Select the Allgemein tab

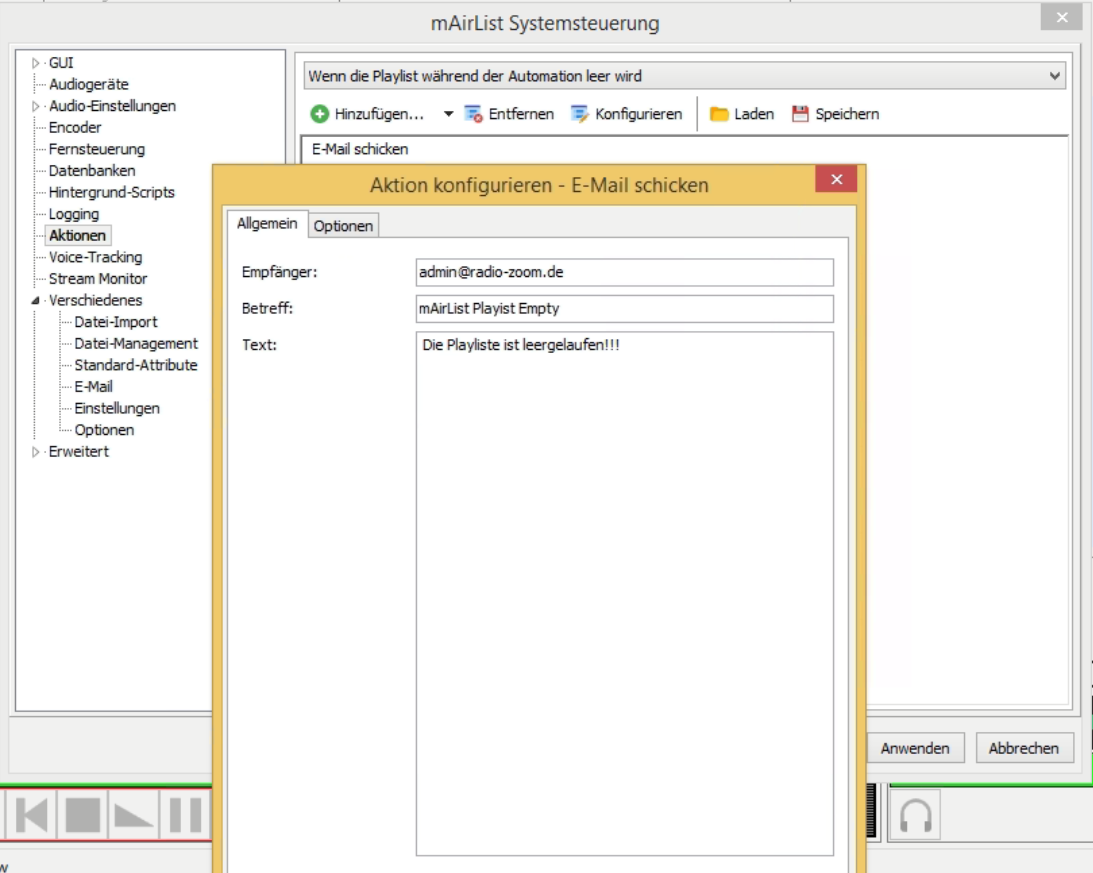coord(267,224)
